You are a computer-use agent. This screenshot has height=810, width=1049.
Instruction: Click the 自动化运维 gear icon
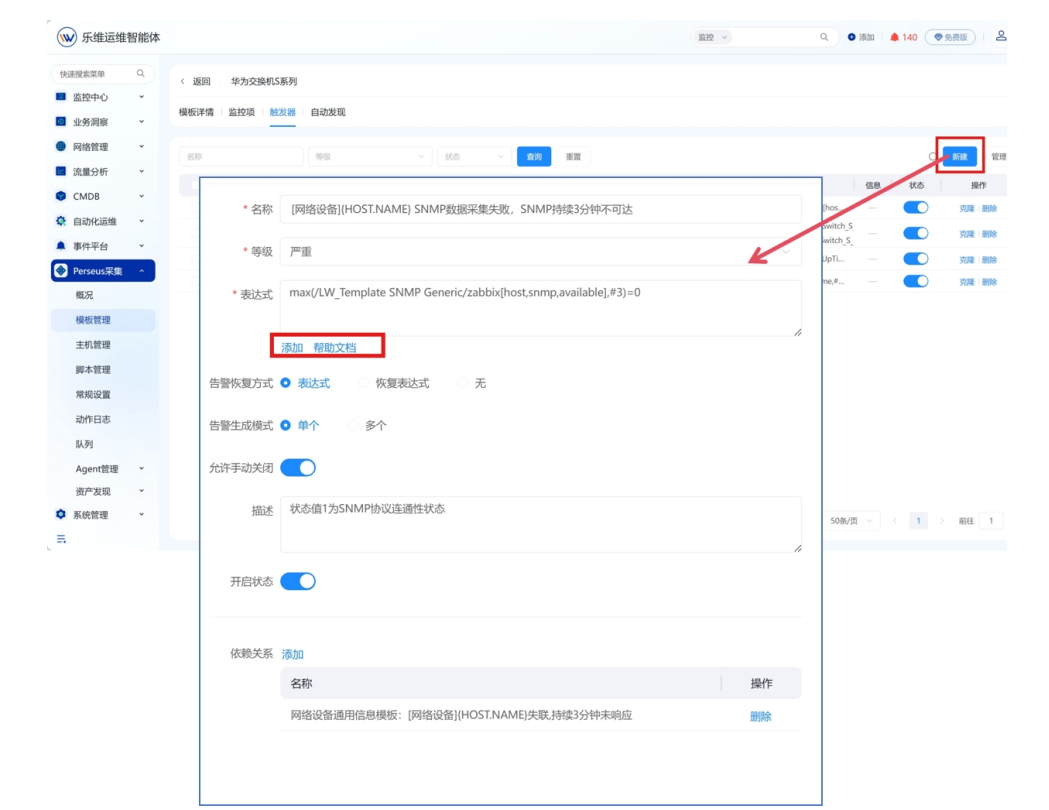(x=61, y=221)
